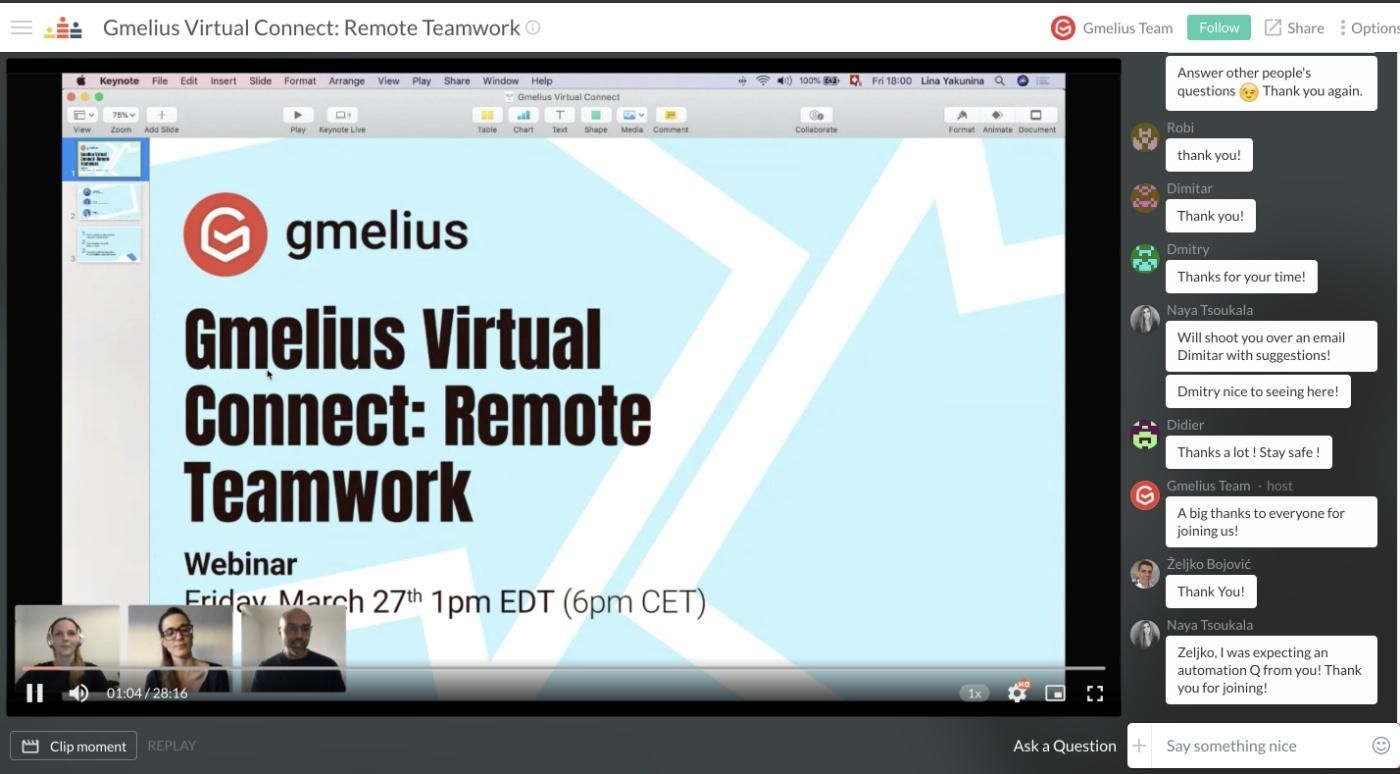The height and width of the screenshot is (774, 1400).
Task: Click the Shape tool in the Keynote toolbar
Action: tap(596, 116)
